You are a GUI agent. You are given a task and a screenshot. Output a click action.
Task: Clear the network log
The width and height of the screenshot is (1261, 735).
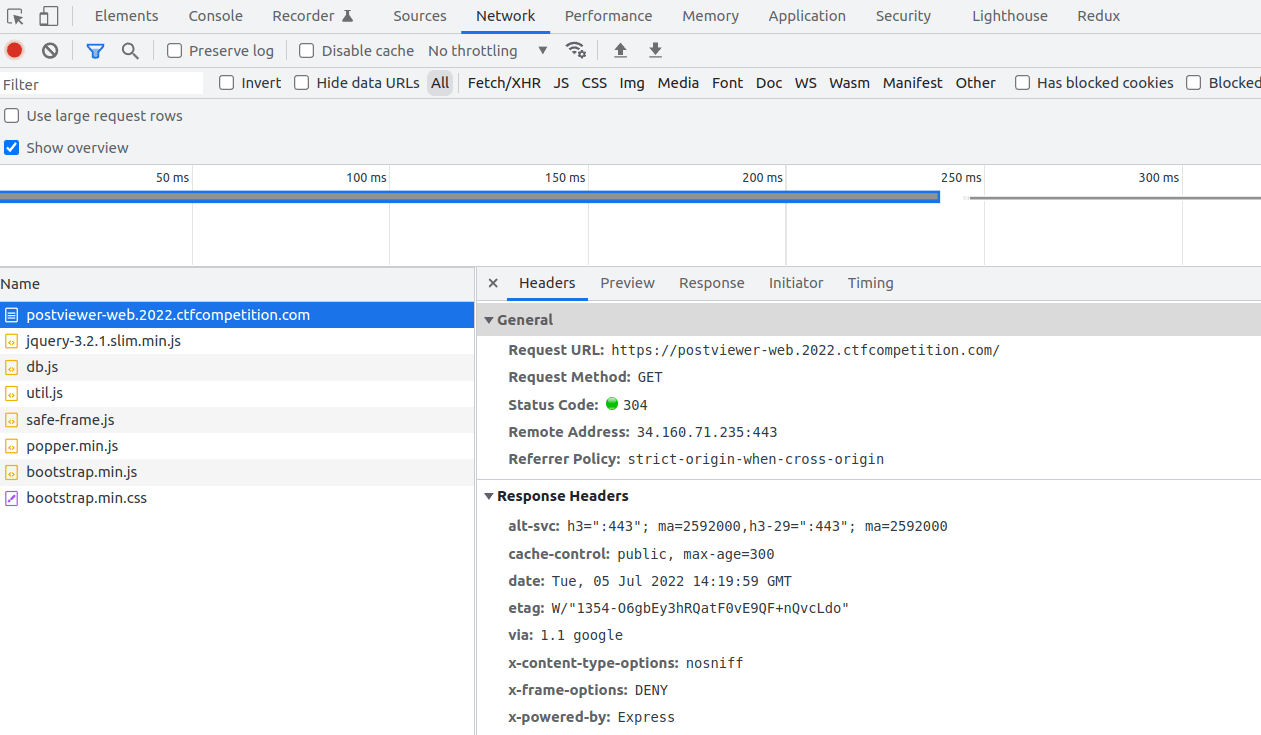[50, 50]
